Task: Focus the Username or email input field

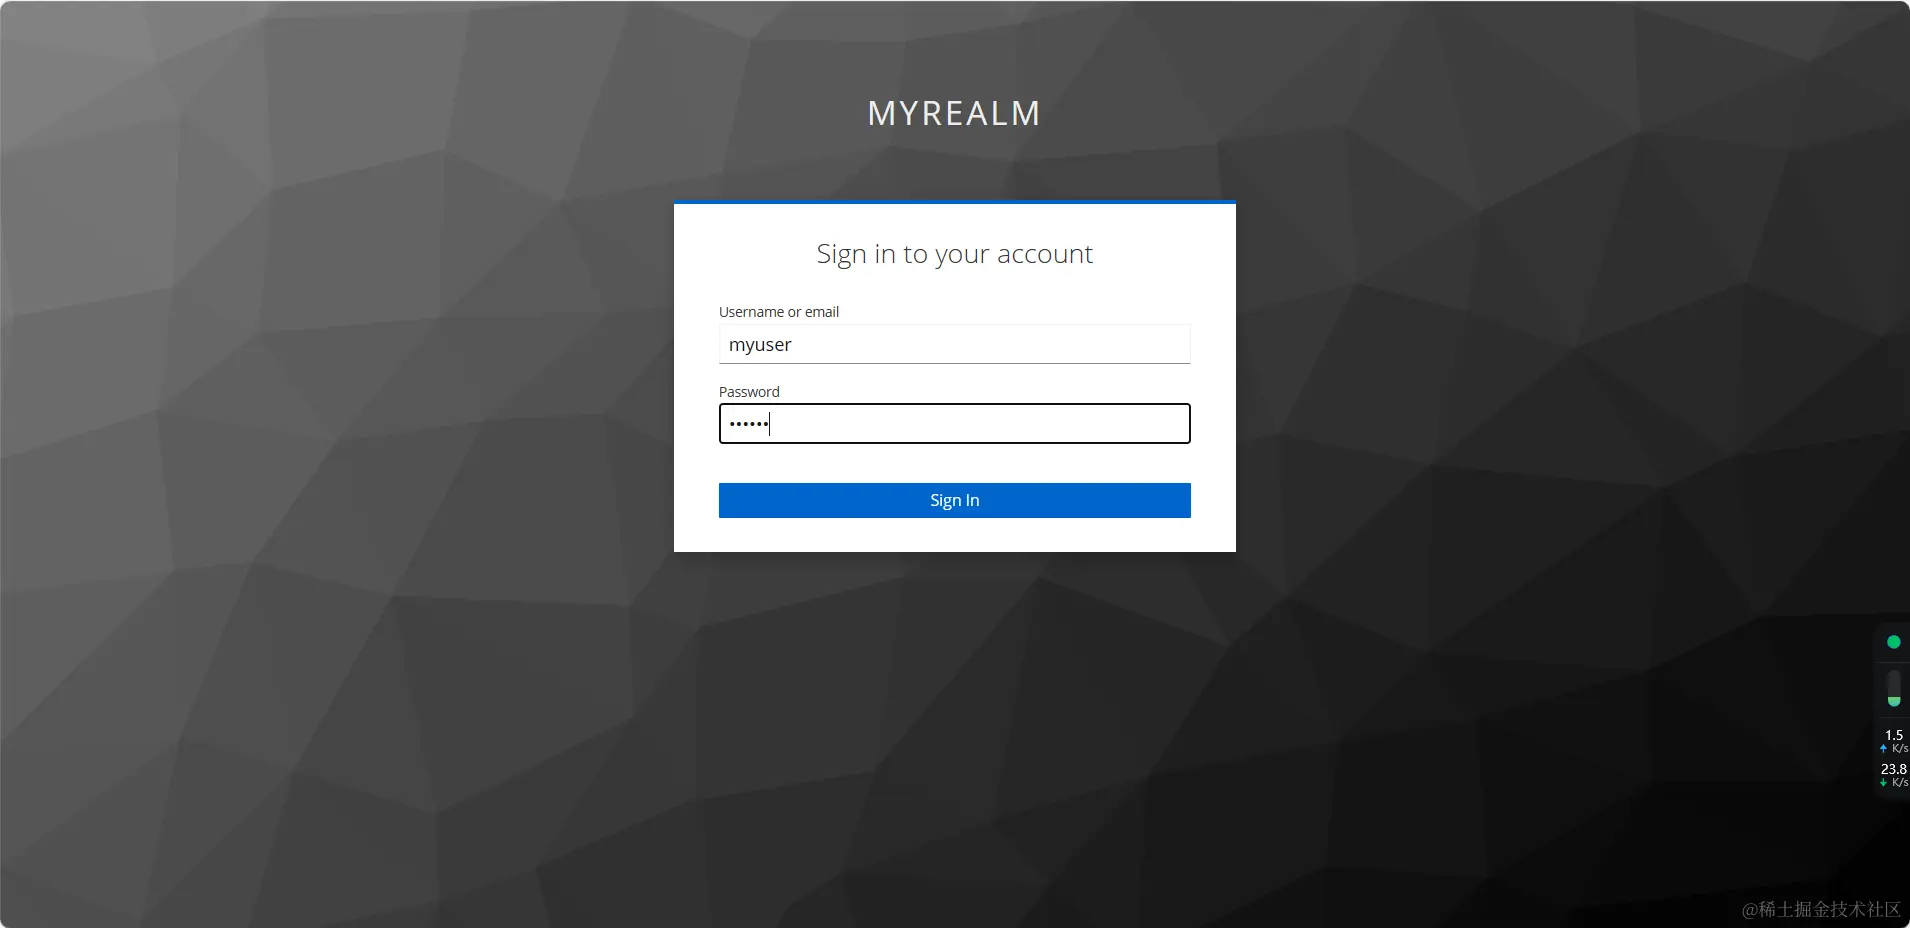Action: pyautogui.click(x=954, y=344)
